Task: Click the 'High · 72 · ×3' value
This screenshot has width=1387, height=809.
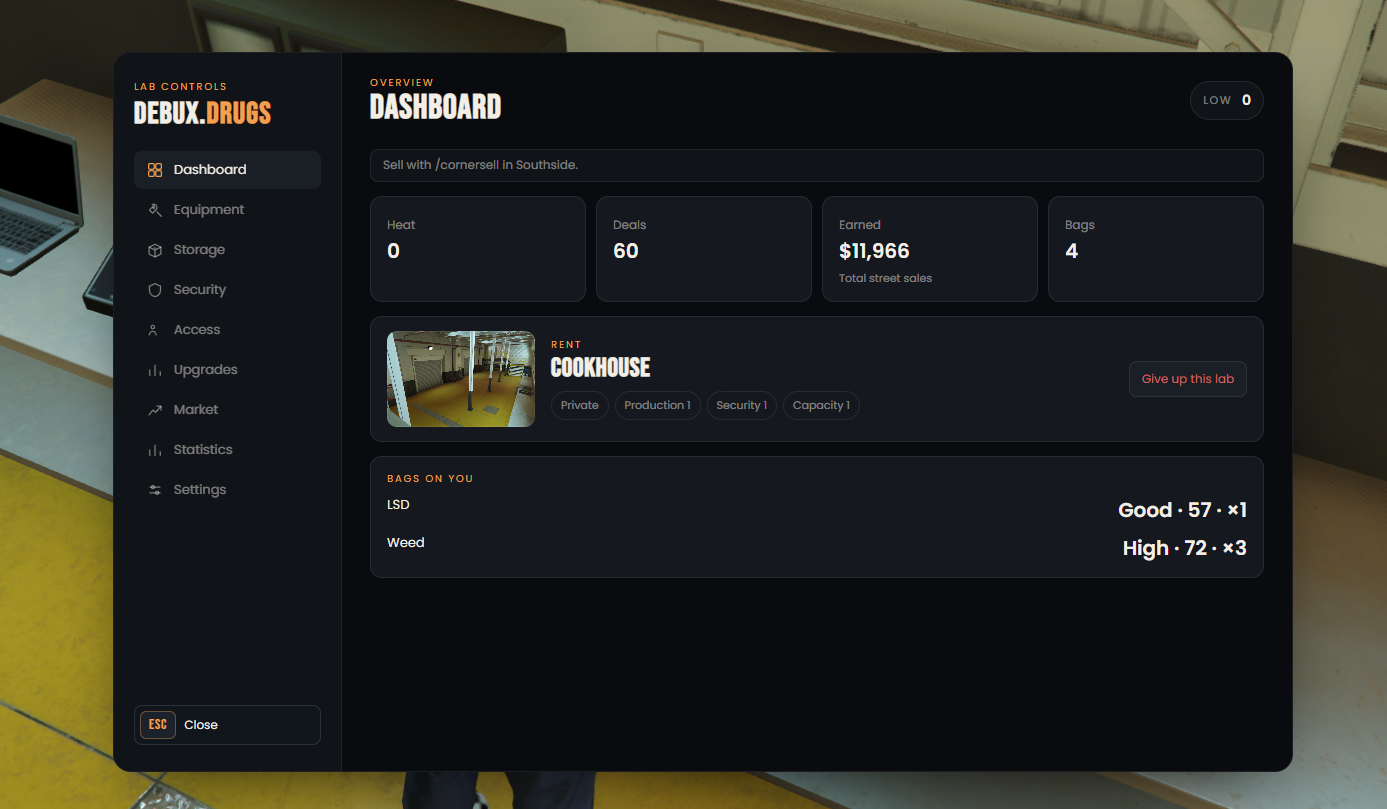Action: coord(1184,548)
